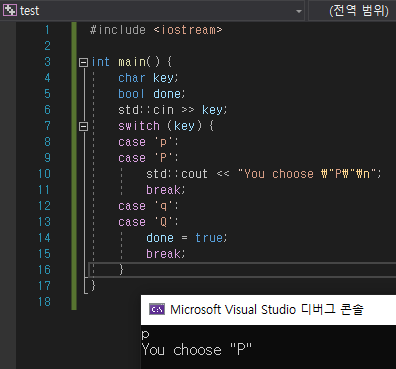Click line number 1 in the gutter

[47, 30]
